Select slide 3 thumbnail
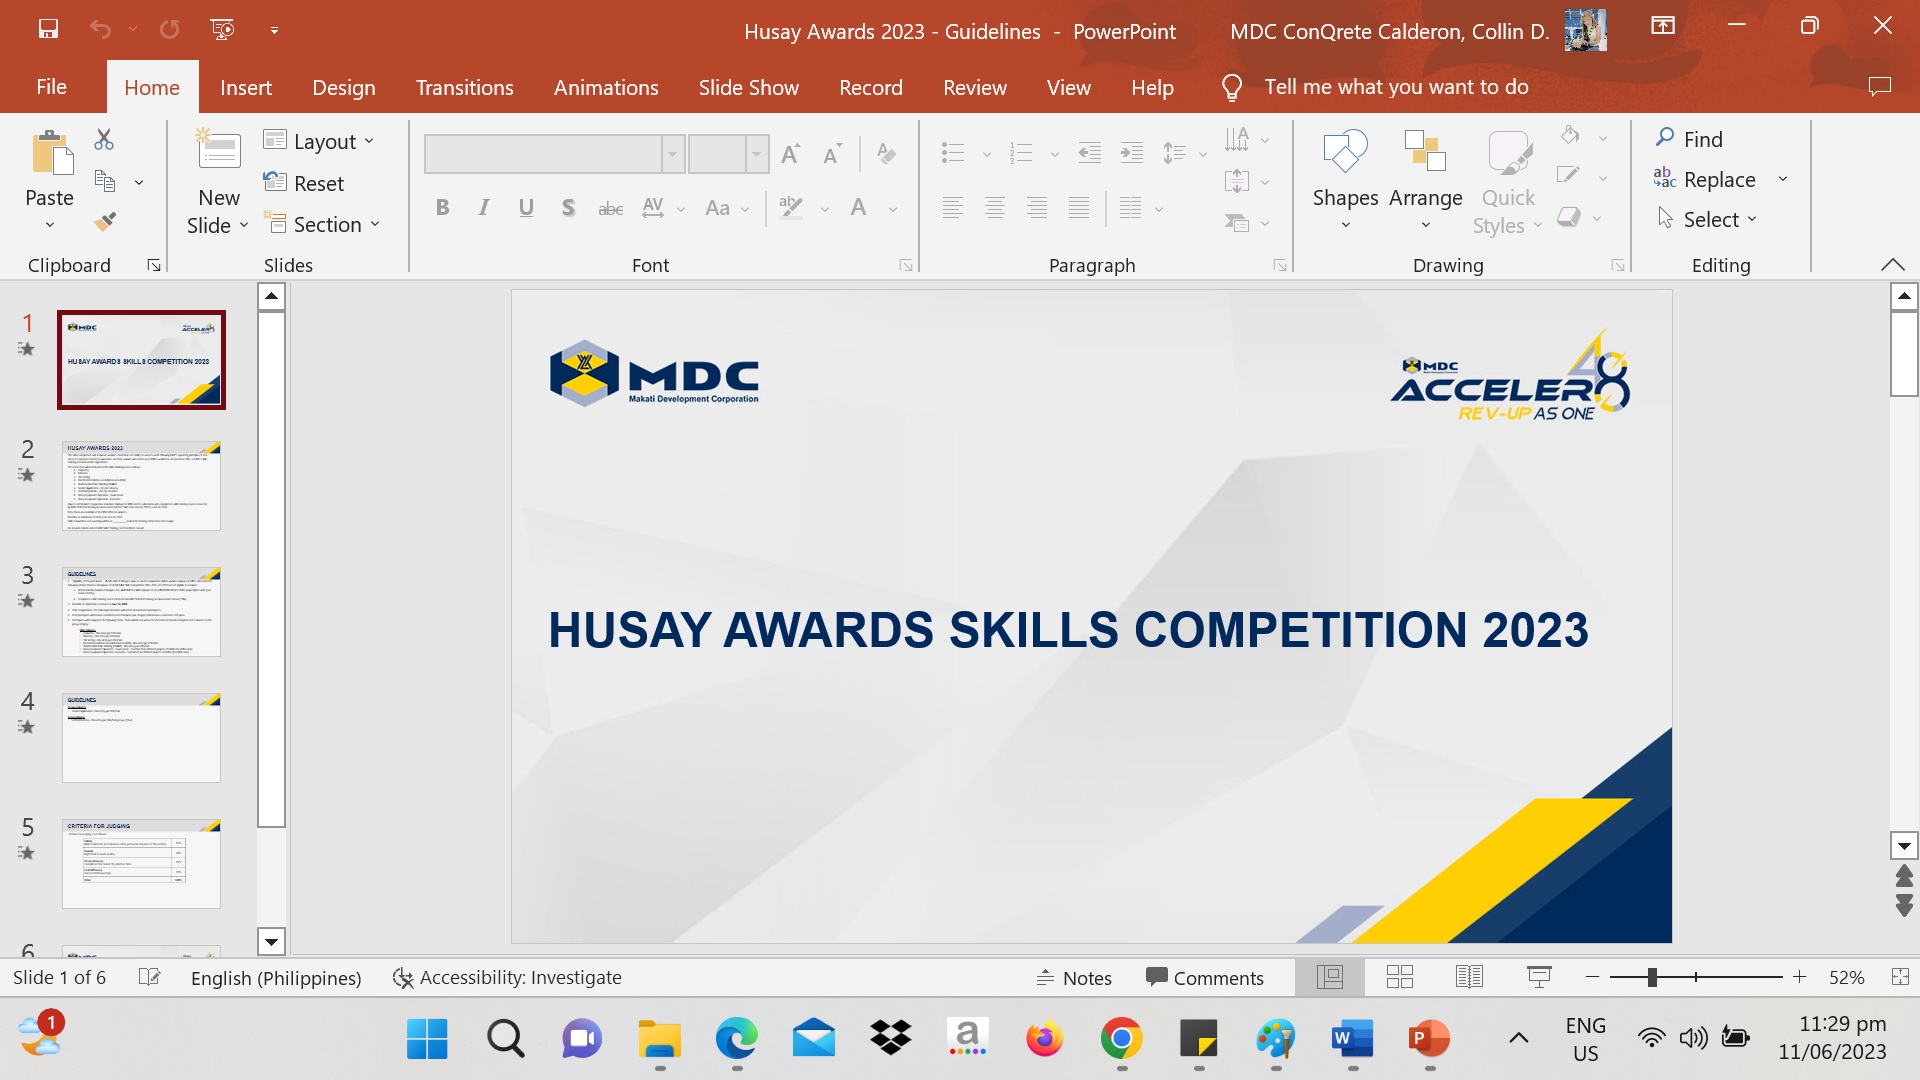 141,612
